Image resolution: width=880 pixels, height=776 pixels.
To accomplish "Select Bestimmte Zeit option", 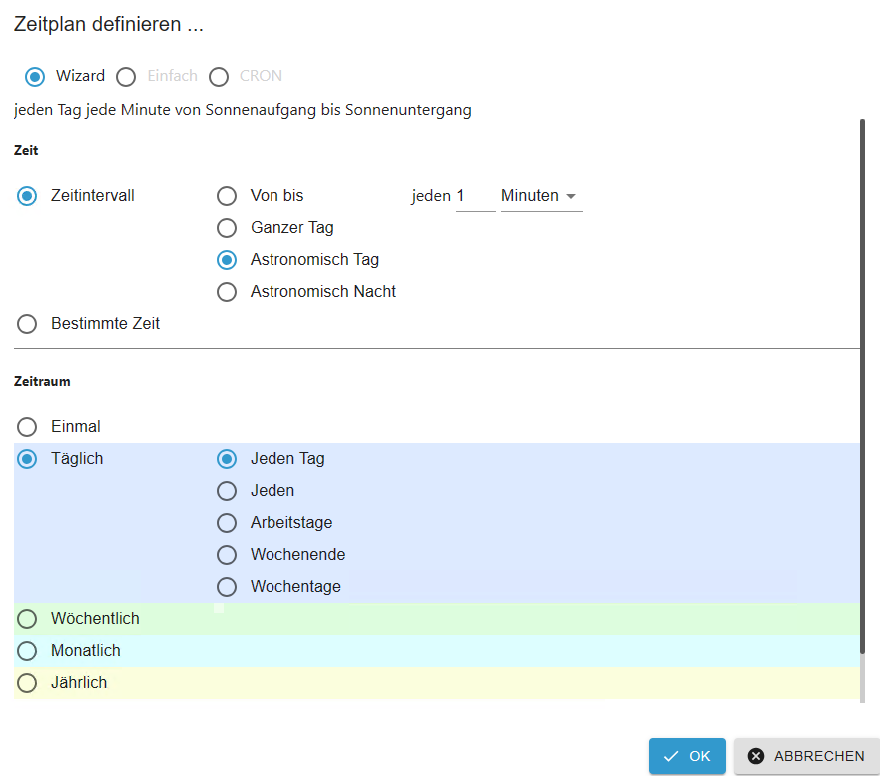I will [28, 324].
